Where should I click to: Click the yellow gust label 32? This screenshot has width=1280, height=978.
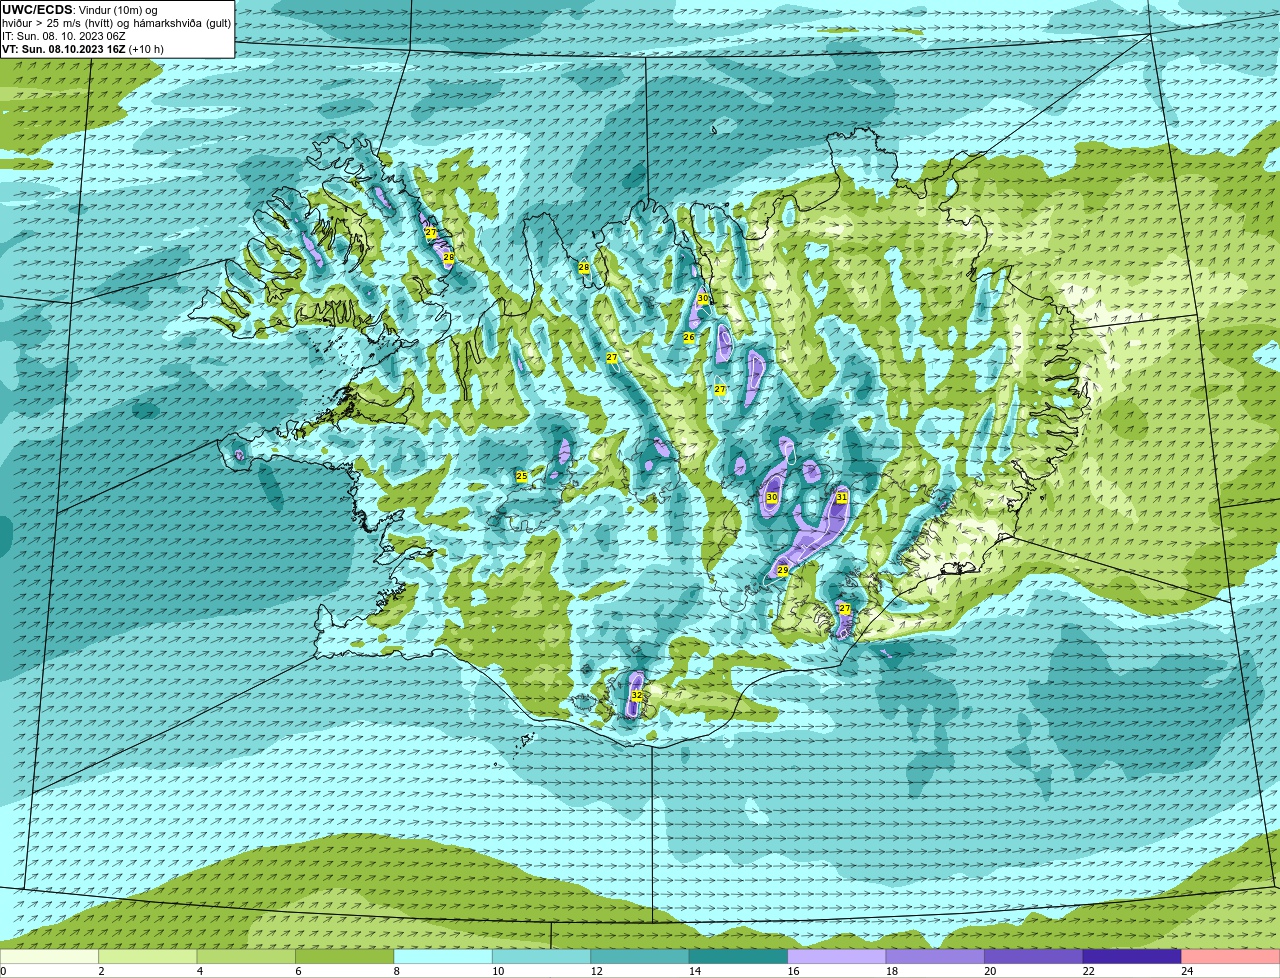pyautogui.click(x=636, y=695)
